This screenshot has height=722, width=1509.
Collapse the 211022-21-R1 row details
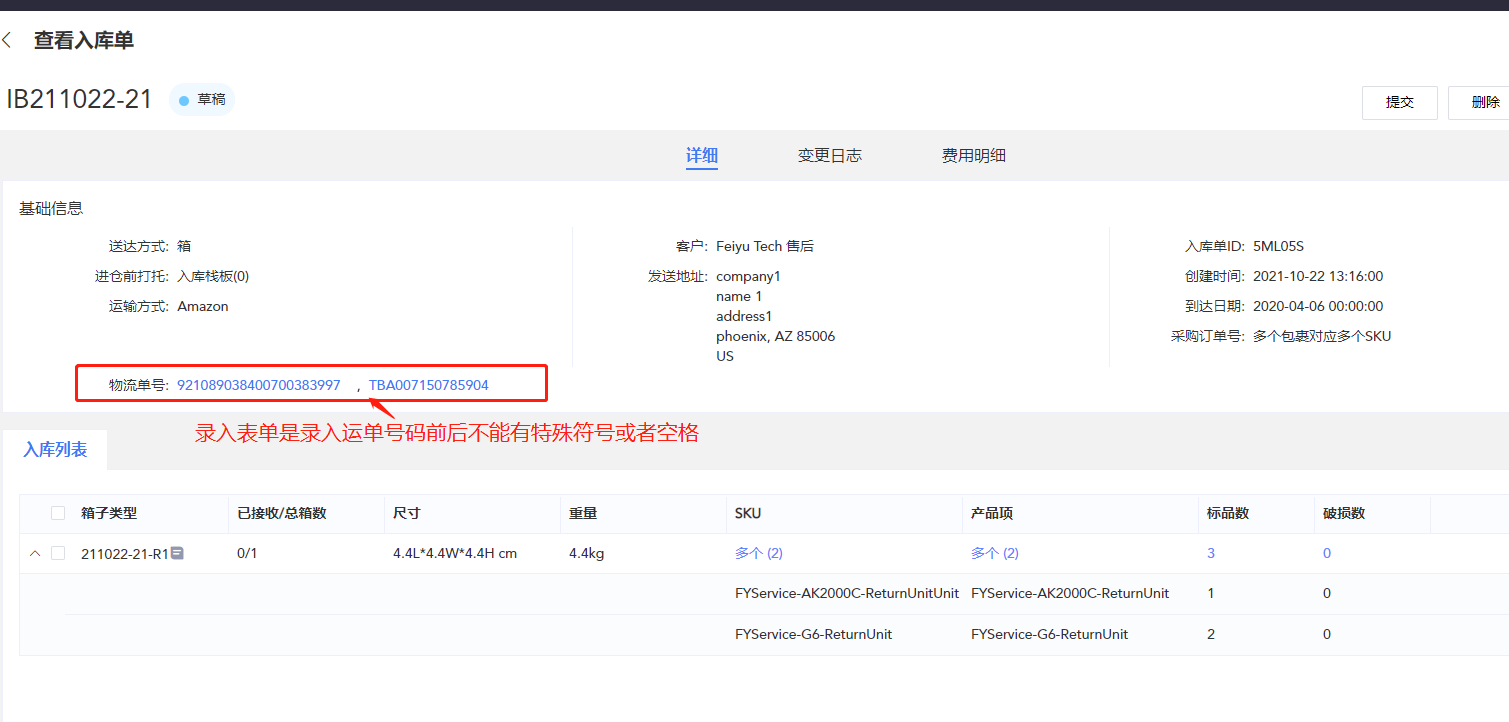pyautogui.click(x=35, y=553)
